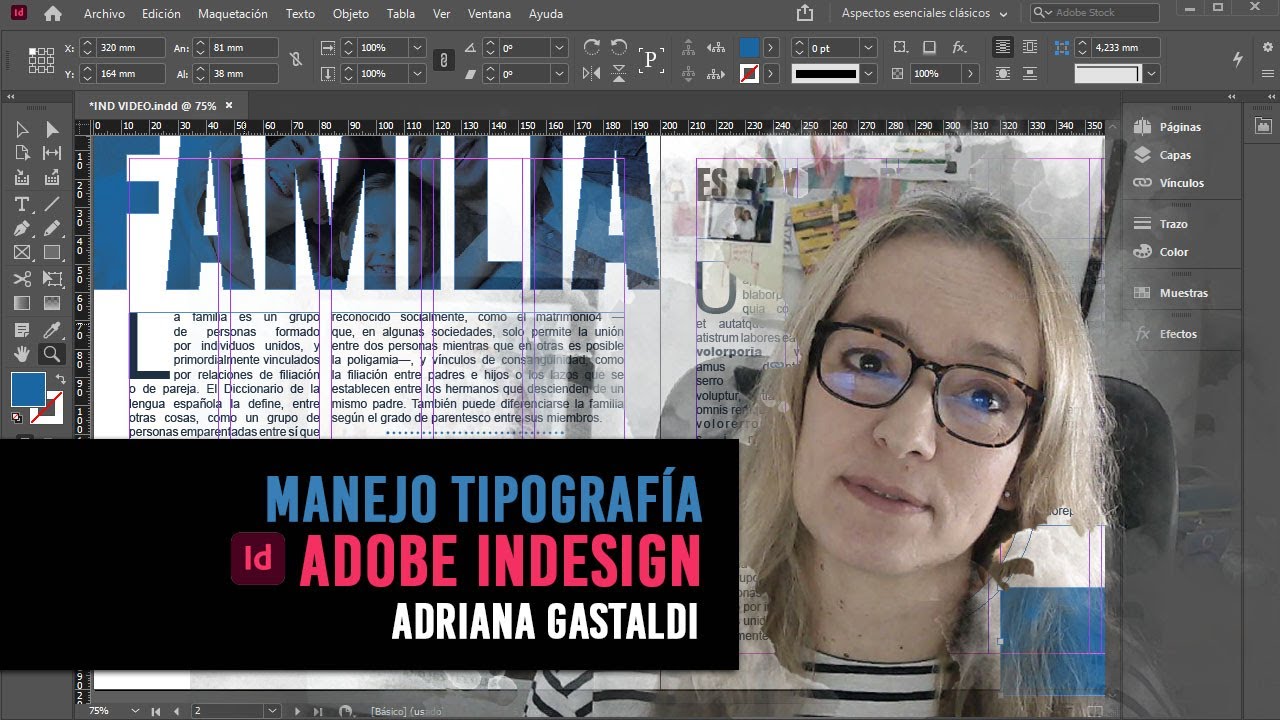This screenshot has height=720, width=1280.
Task: Open the zoom level dropdown at status bar
Action: point(135,711)
